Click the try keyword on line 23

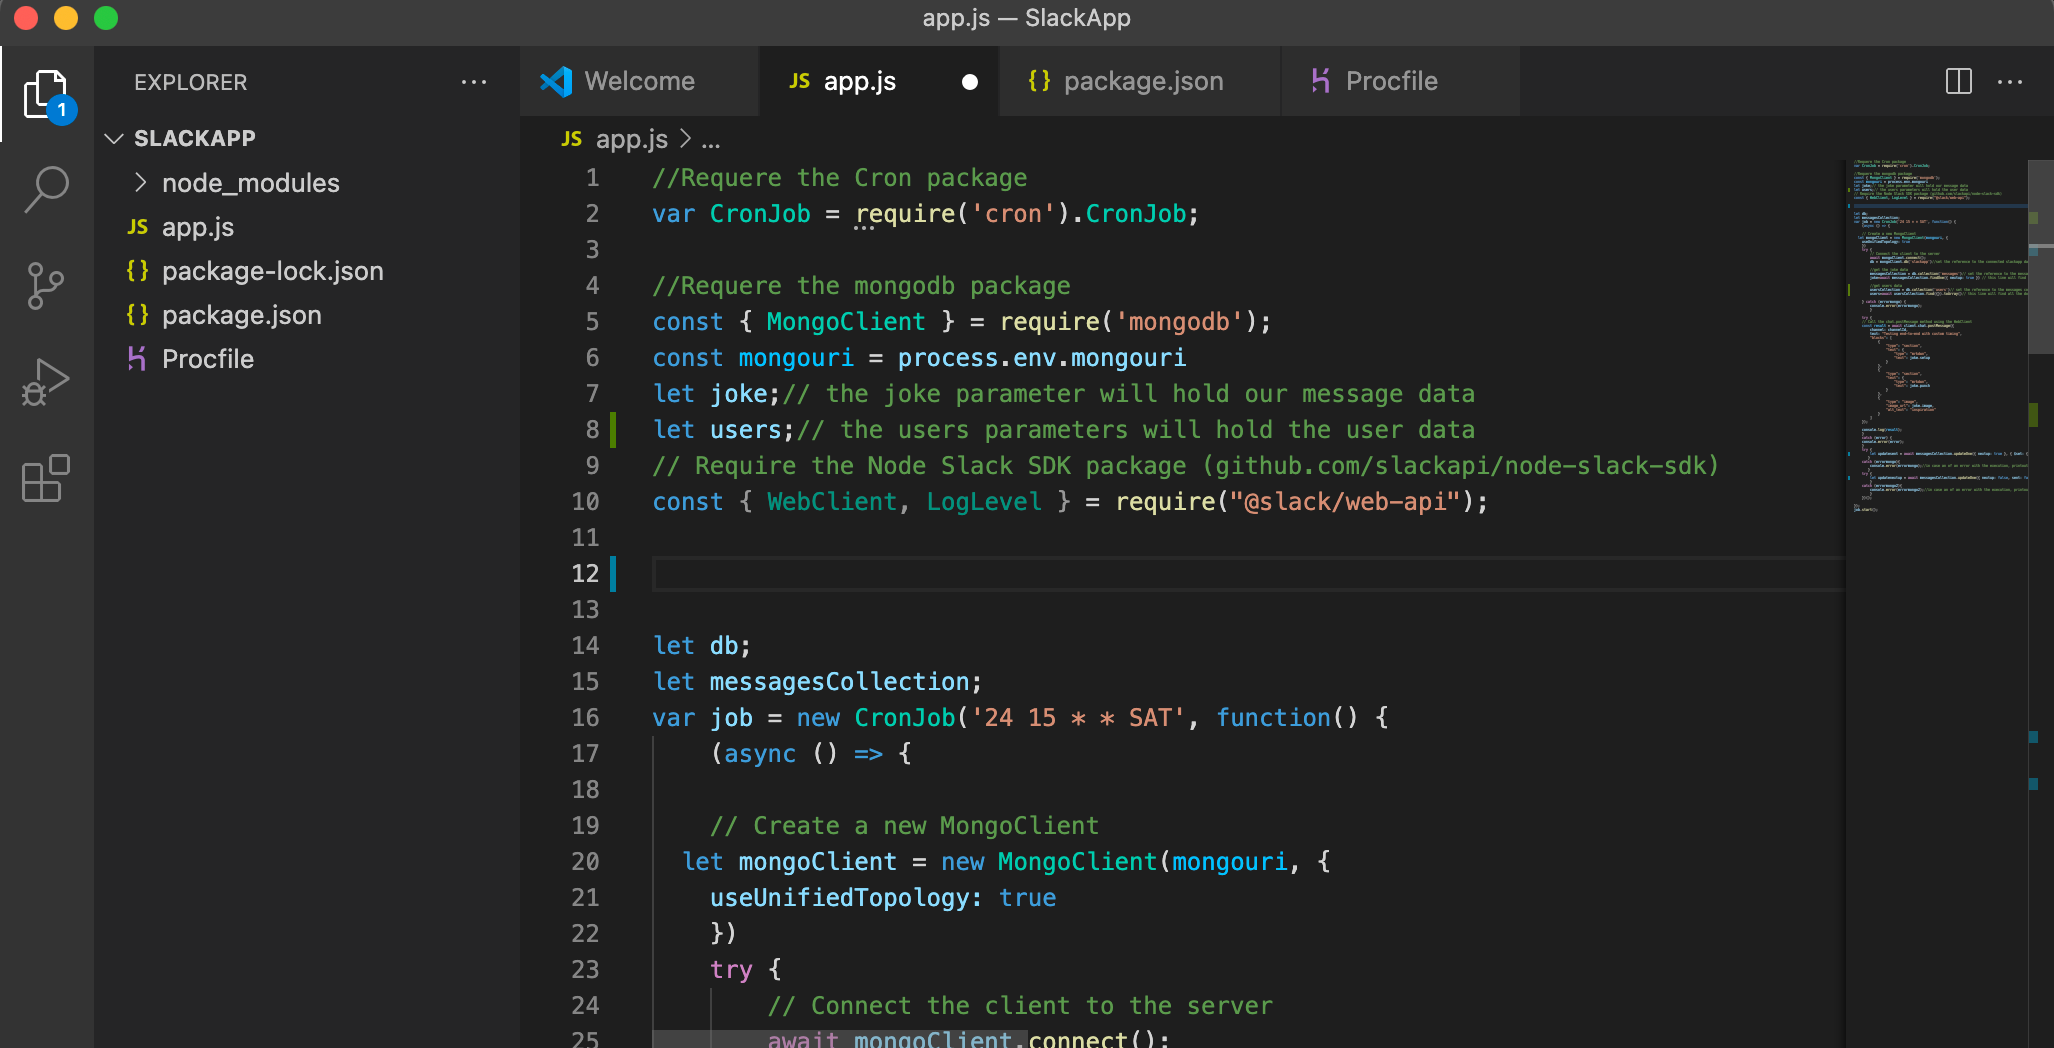coord(731,970)
